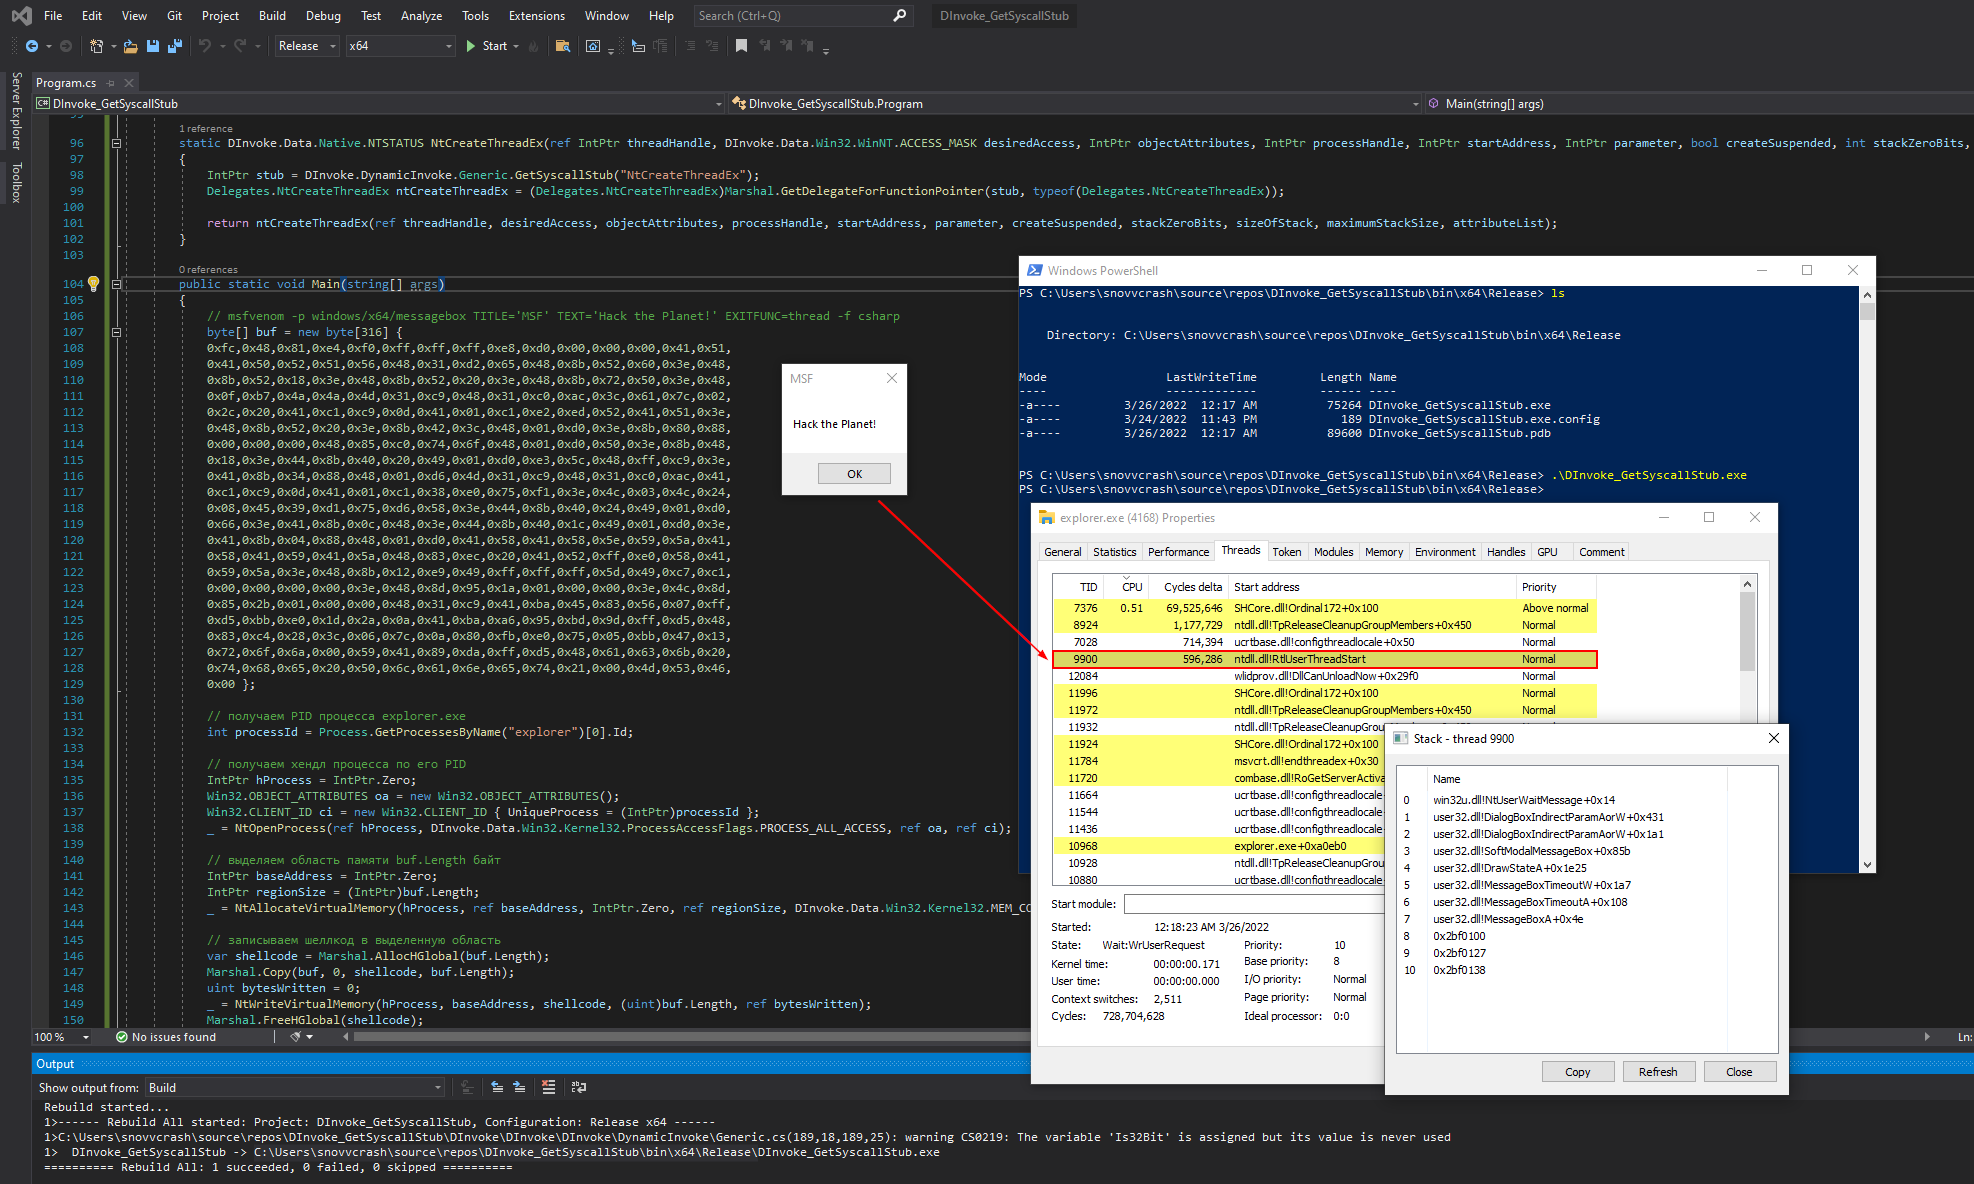Toggle word wrap in Output panel
Viewport: 1974px width, 1184px height.
(x=578, y=1087)
